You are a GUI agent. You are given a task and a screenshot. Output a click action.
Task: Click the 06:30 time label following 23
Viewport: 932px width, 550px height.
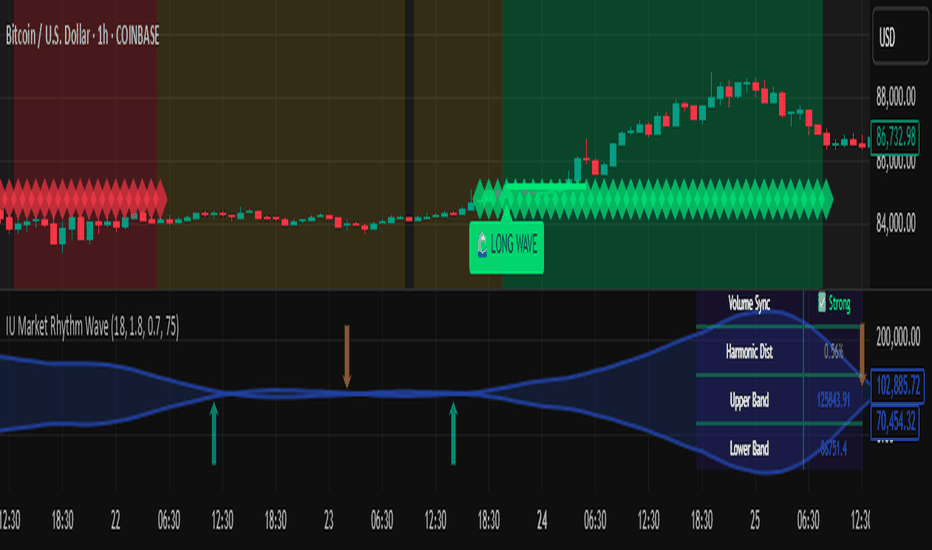click(382, 520)
